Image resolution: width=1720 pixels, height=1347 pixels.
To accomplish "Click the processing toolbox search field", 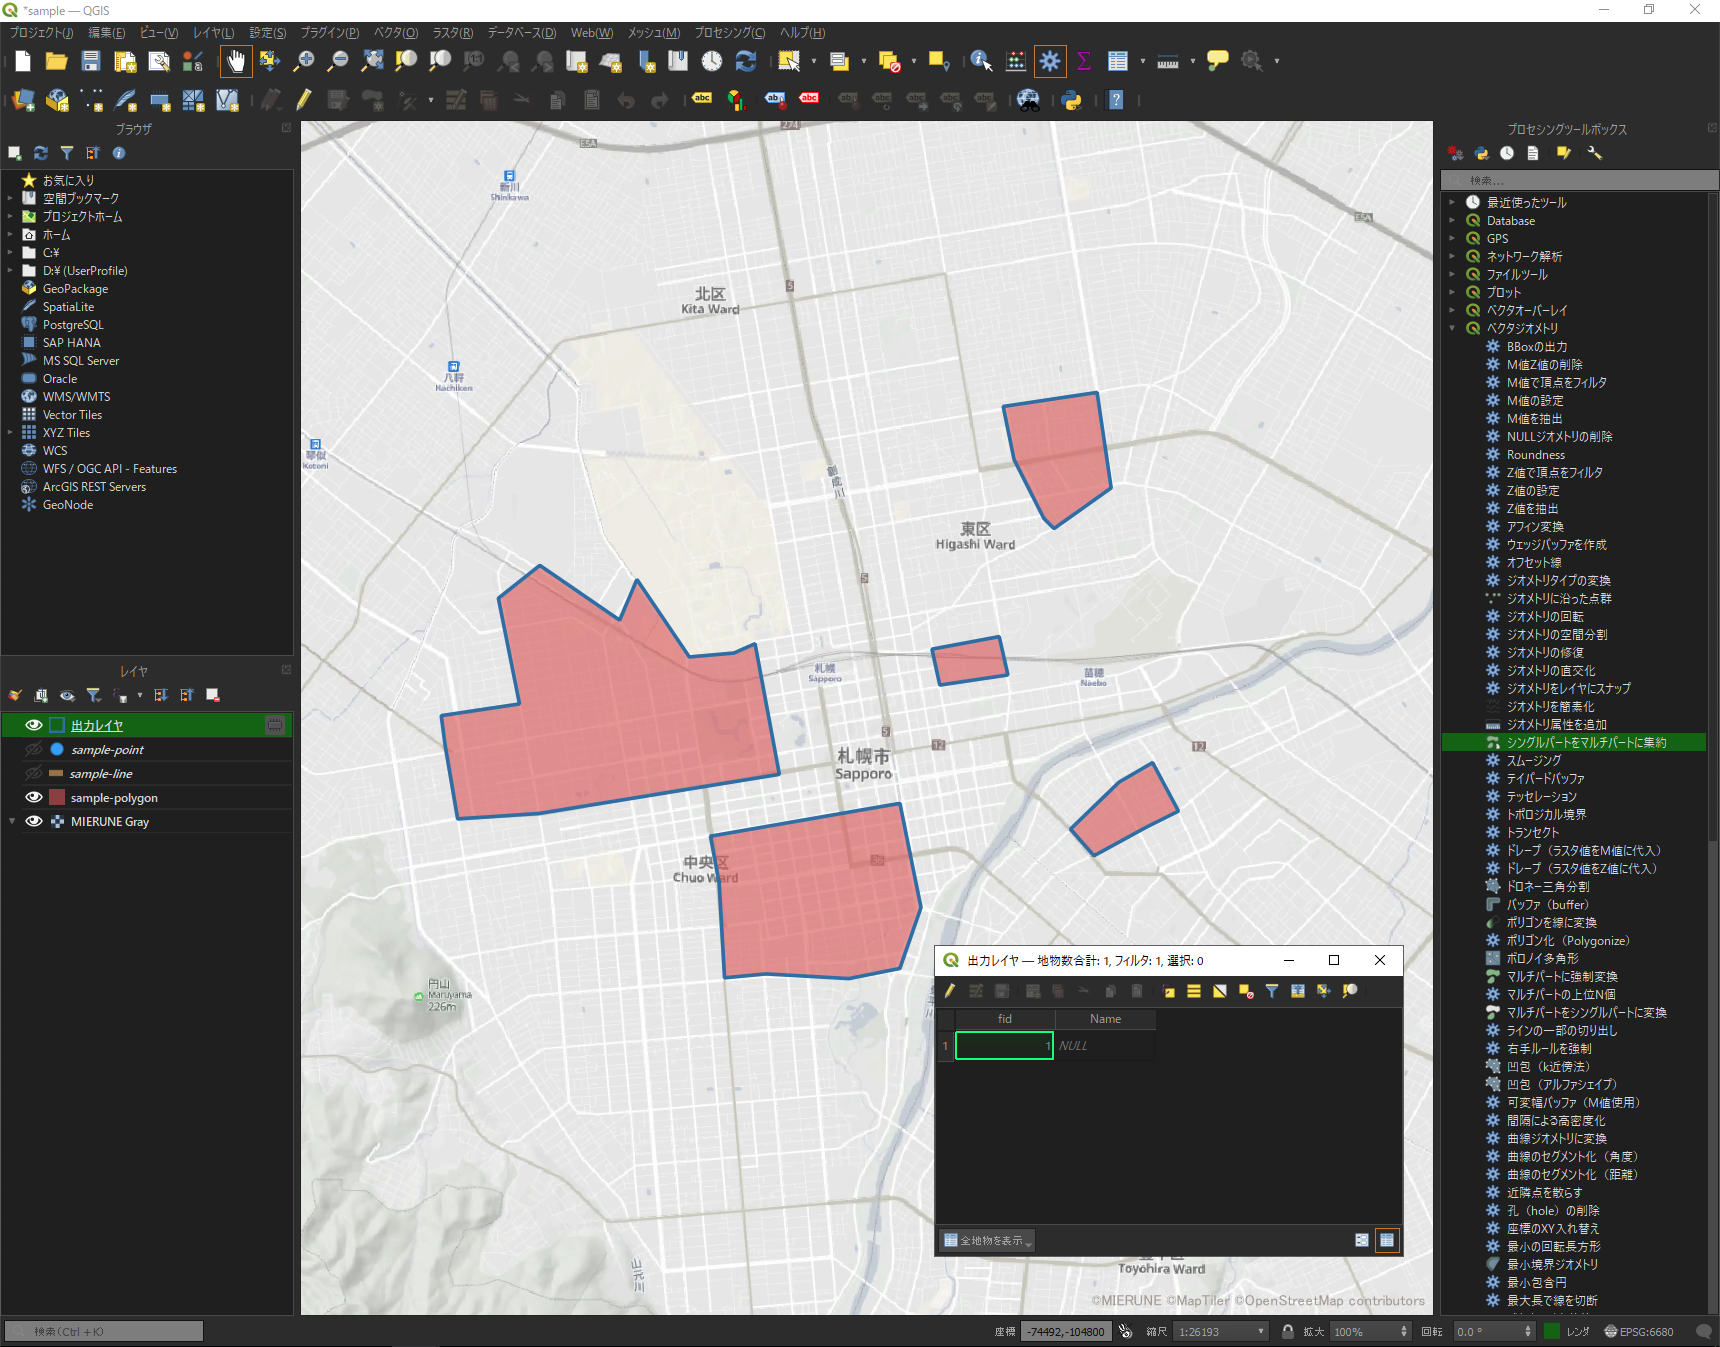I will click(x=1579, y=180).
